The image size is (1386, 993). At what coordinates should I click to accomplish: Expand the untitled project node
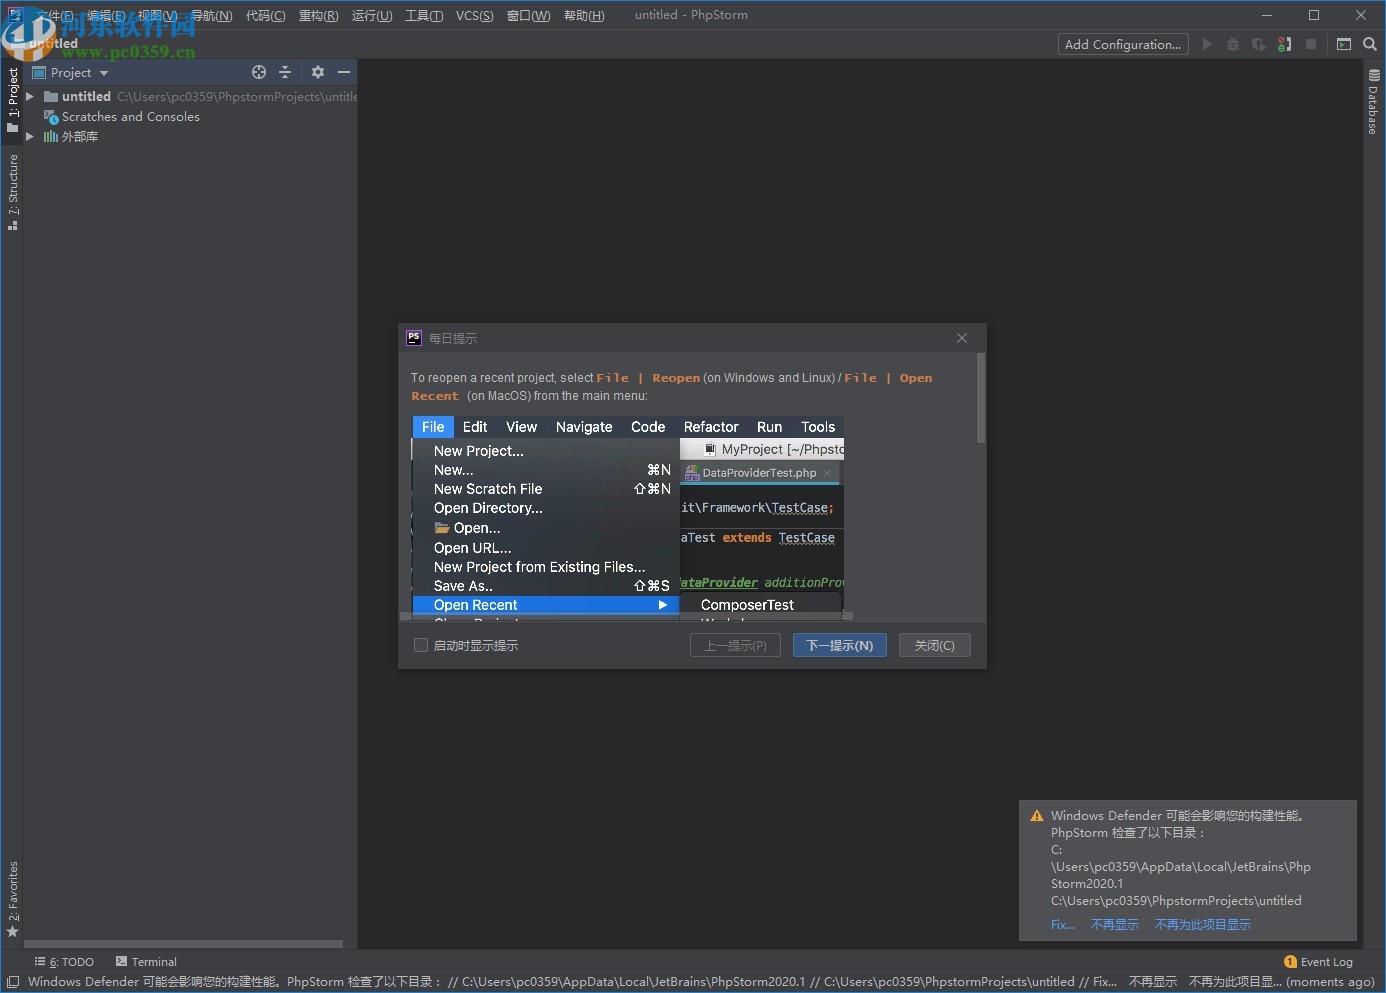29,96
